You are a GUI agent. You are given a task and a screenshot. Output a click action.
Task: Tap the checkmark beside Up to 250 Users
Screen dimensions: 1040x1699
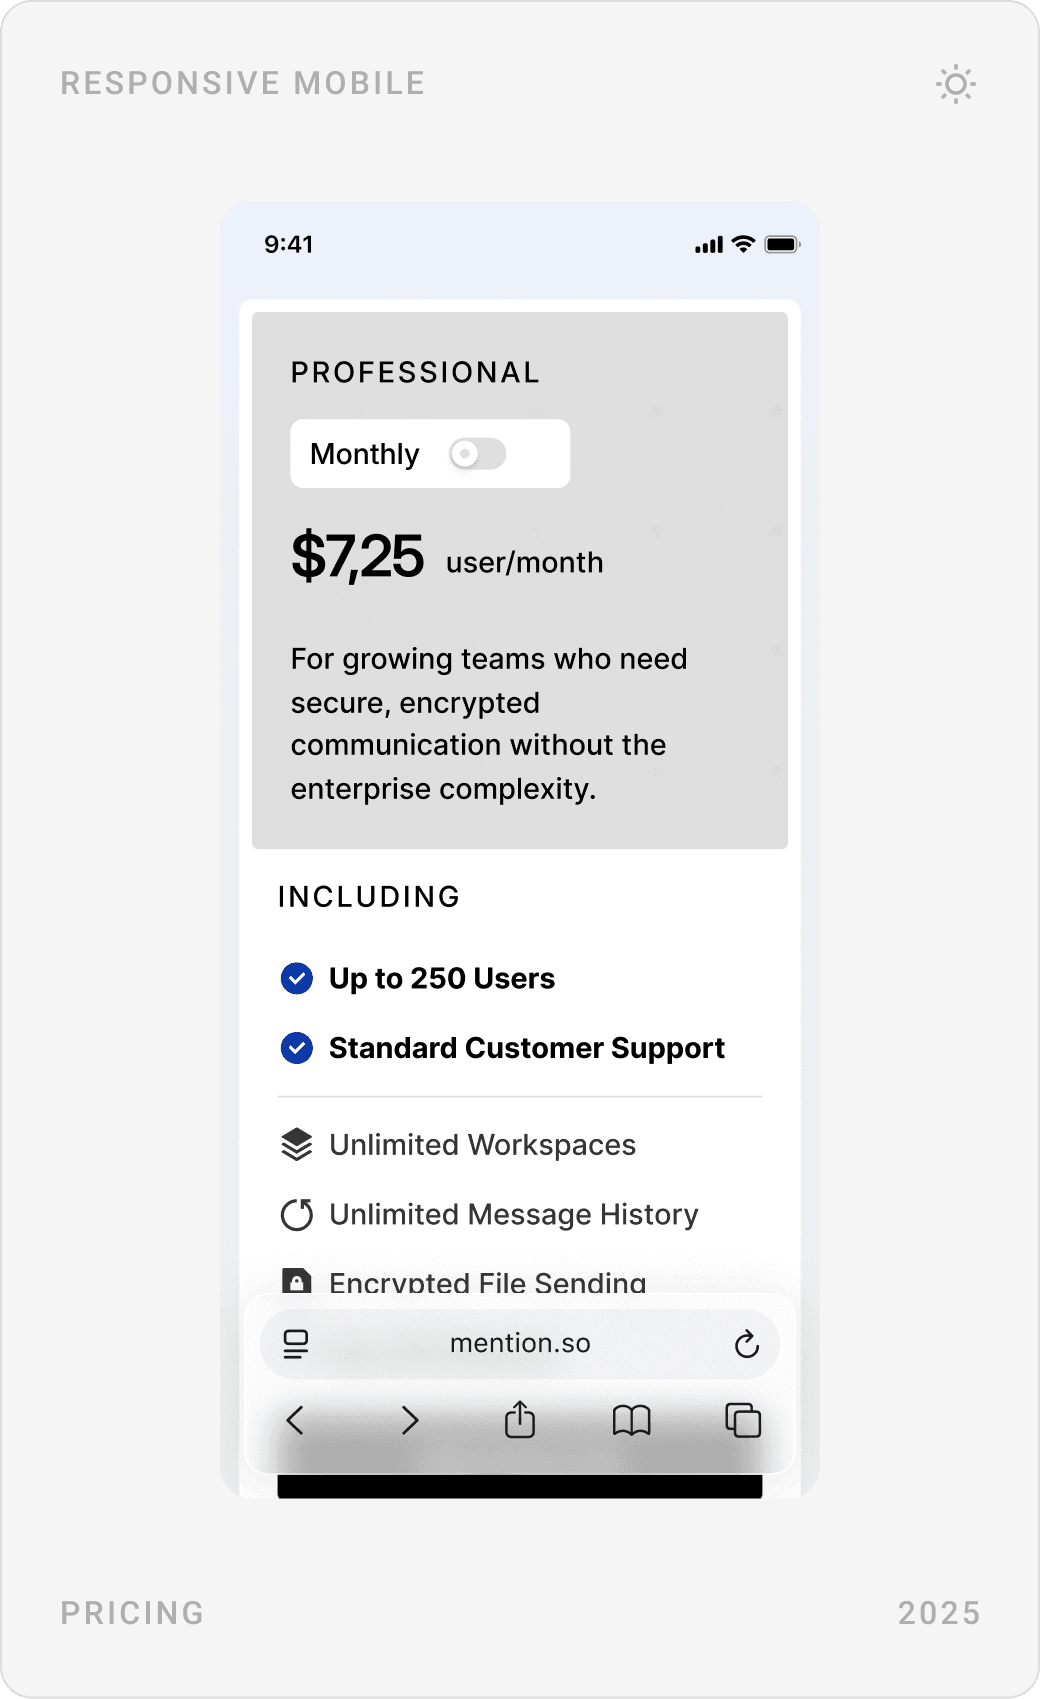296,978
